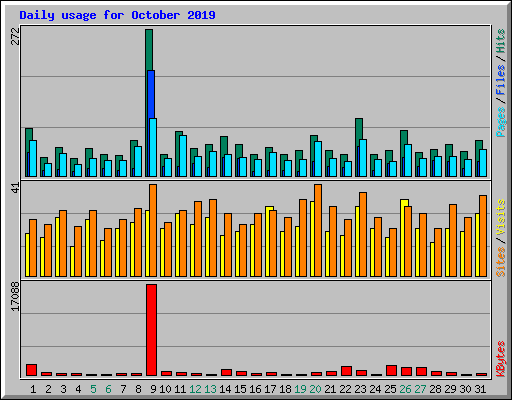Click day label "30" on the x-axis
The width and height of the screenshot is (512, 400).
[465, 389]
